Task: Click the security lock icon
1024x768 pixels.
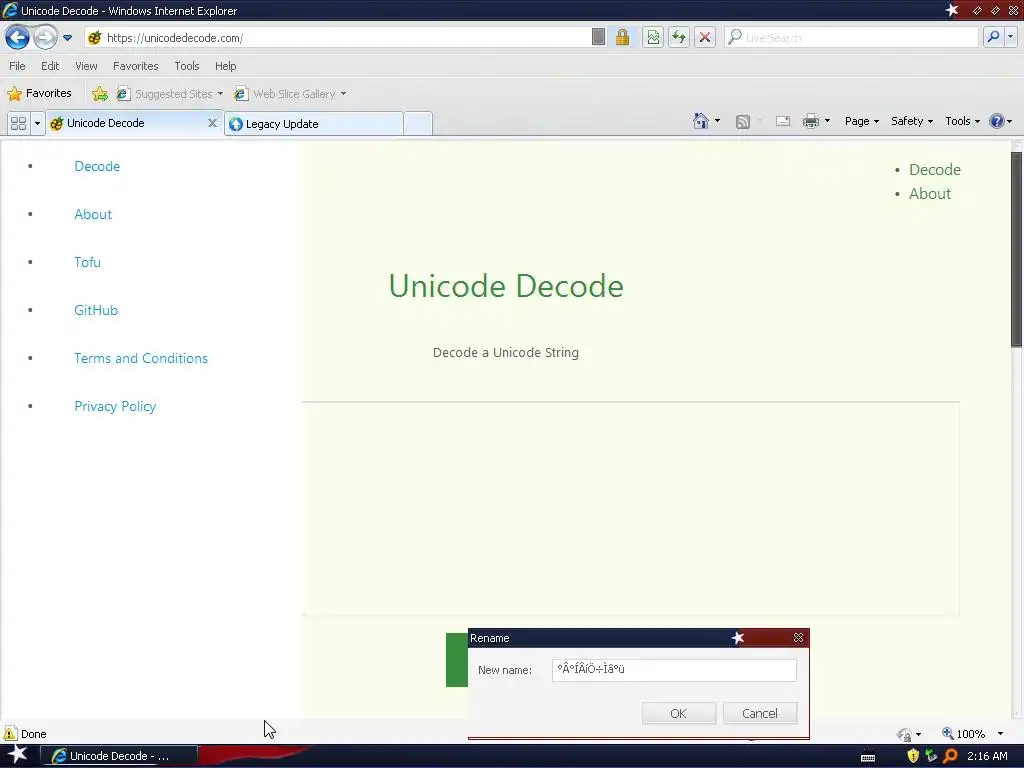Action: pos(622,37)
